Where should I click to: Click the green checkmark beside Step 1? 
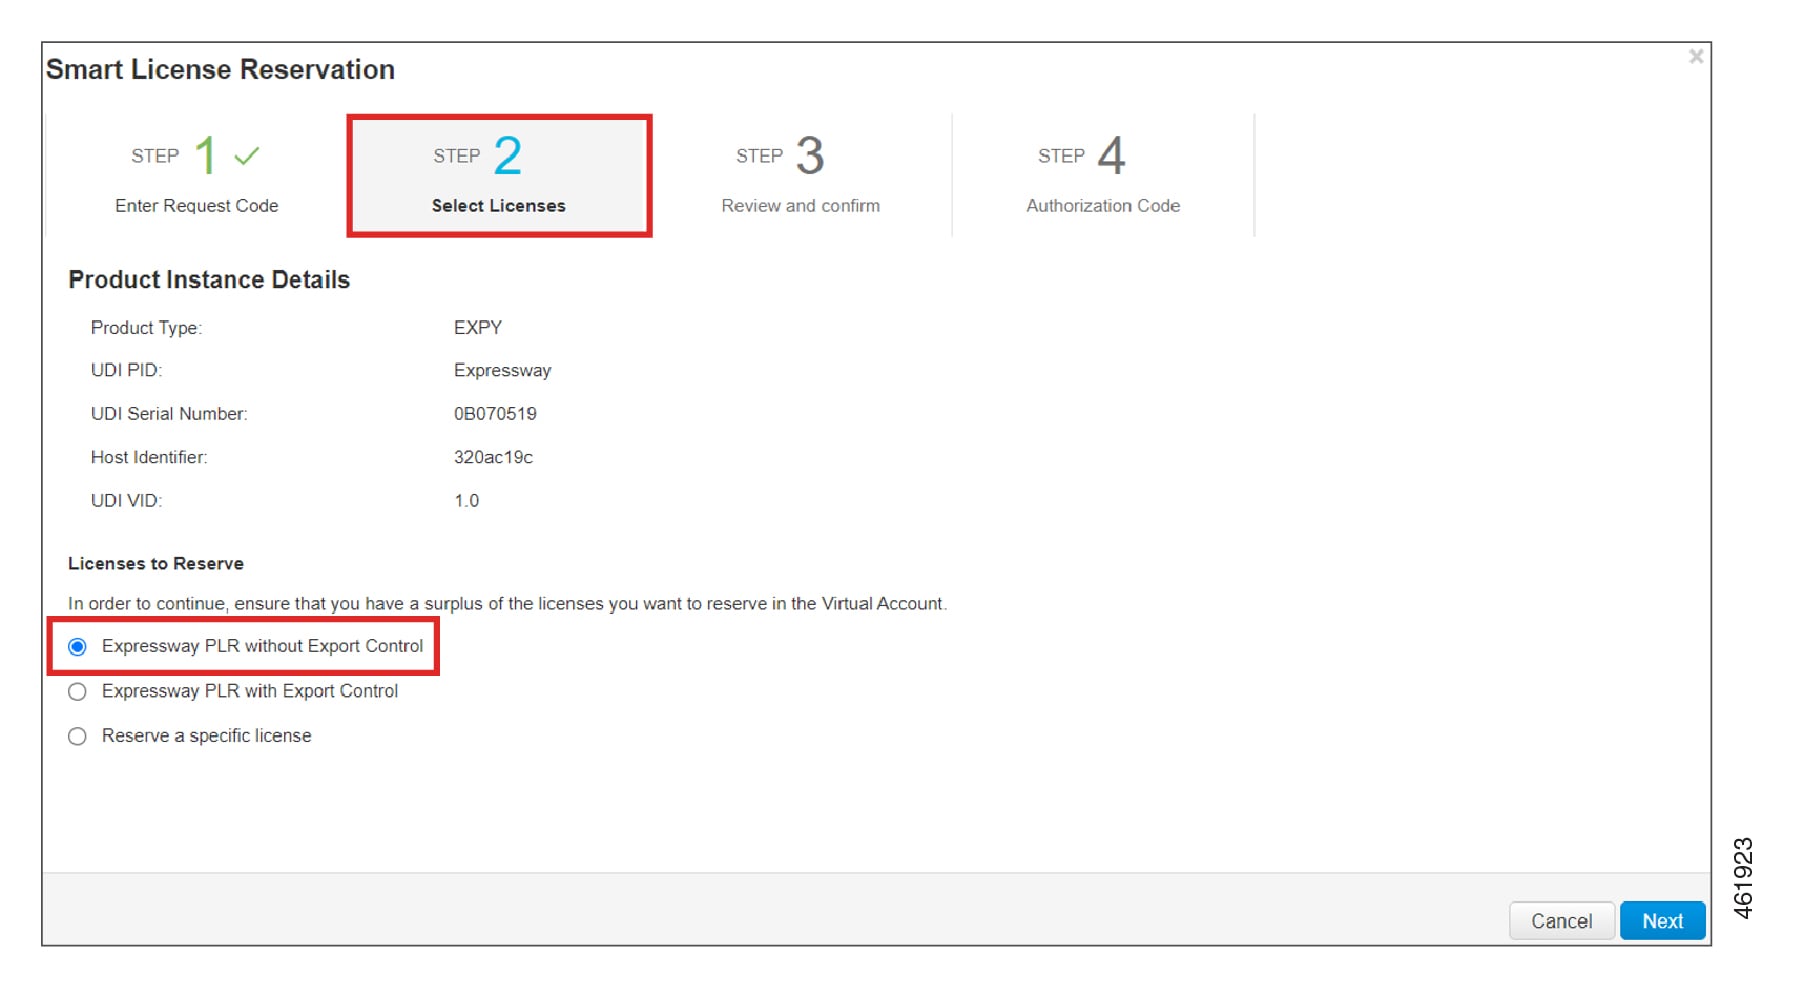pyautogui.click(x=247, y=156)
